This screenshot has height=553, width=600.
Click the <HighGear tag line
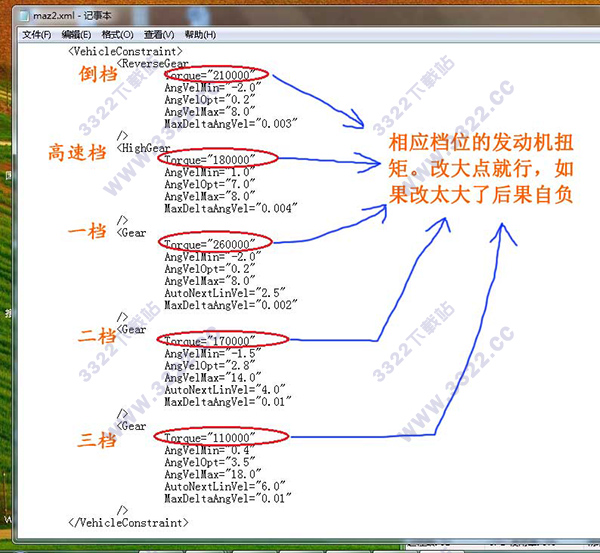[143, 148]
